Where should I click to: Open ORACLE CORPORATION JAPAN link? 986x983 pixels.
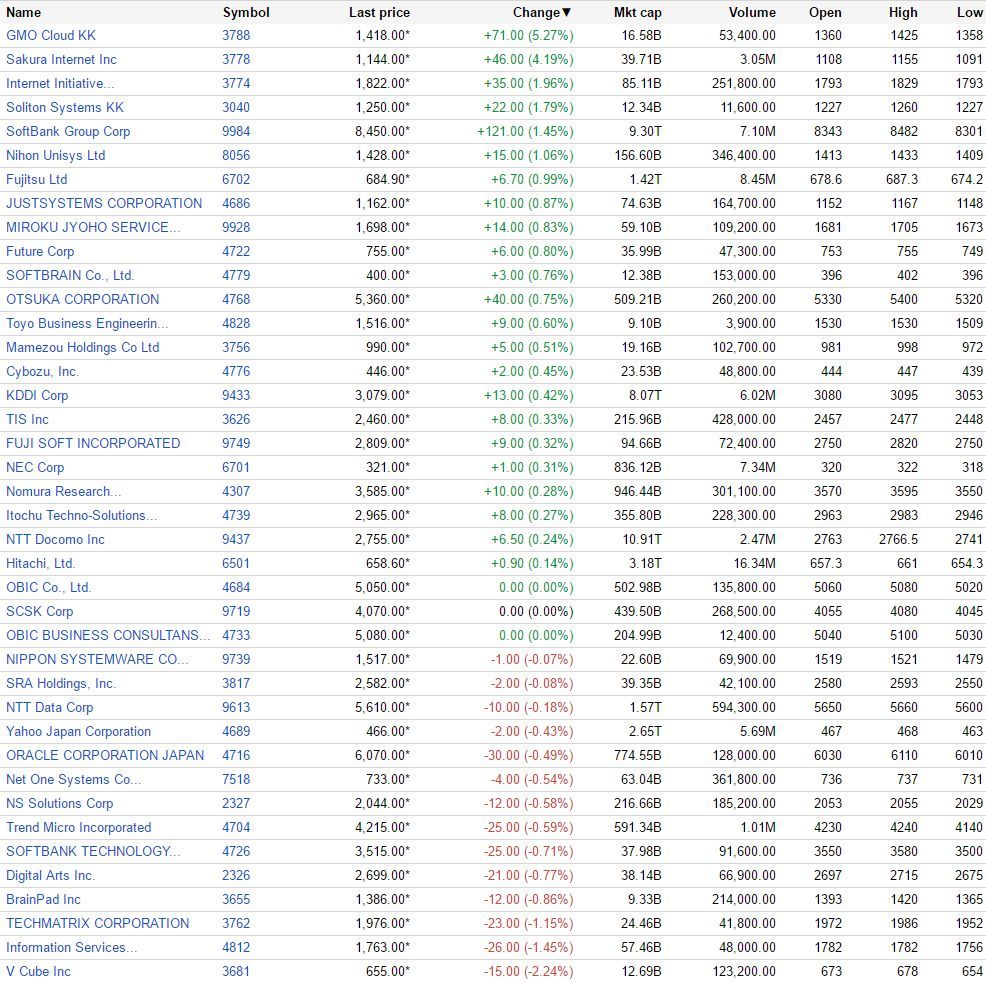[105, 755]
